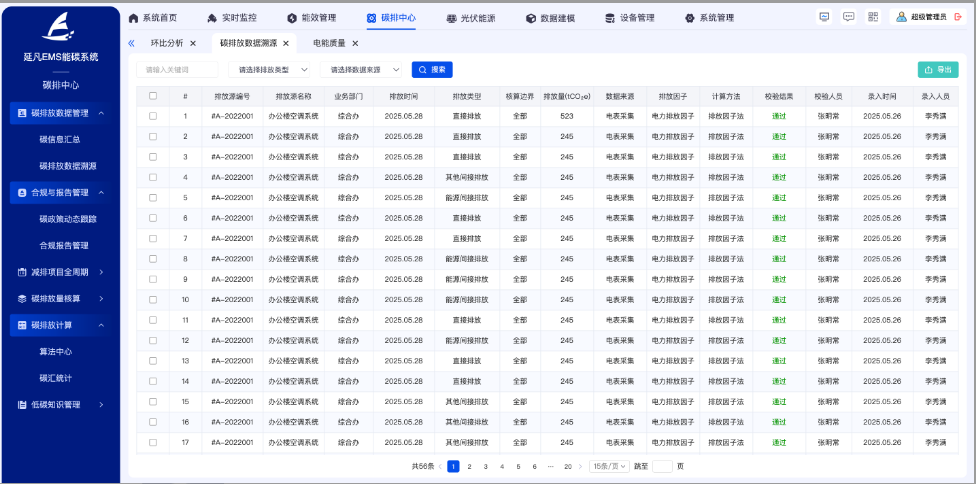Click the monitor screen icon in top bar
This screenshot has height=484, width=976.
tap(824, 17)
